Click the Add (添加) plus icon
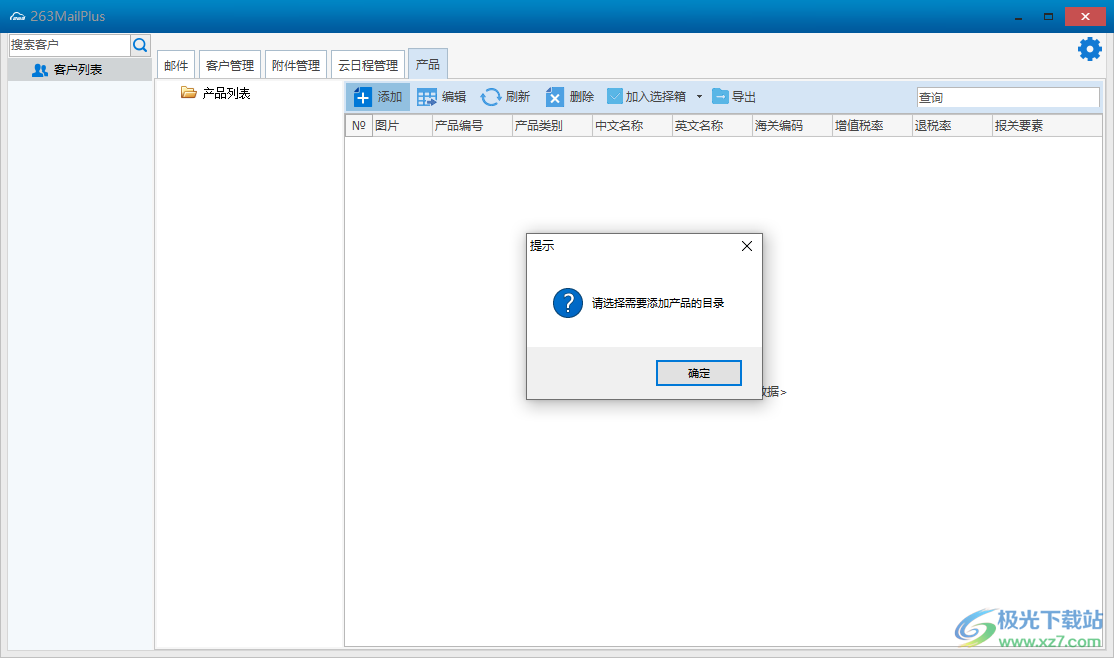The height and width of the screenshot is (658, 1114). (x=362, y=97)
